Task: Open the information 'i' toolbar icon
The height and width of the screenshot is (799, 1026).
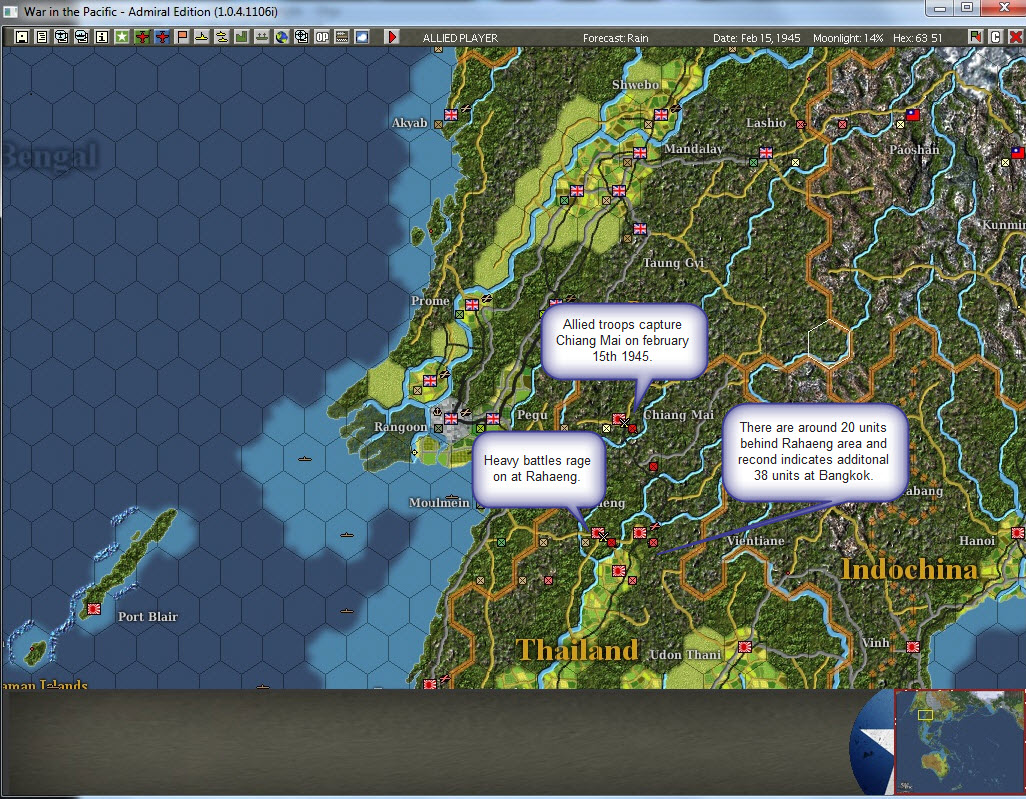Action: click(101, 37)
